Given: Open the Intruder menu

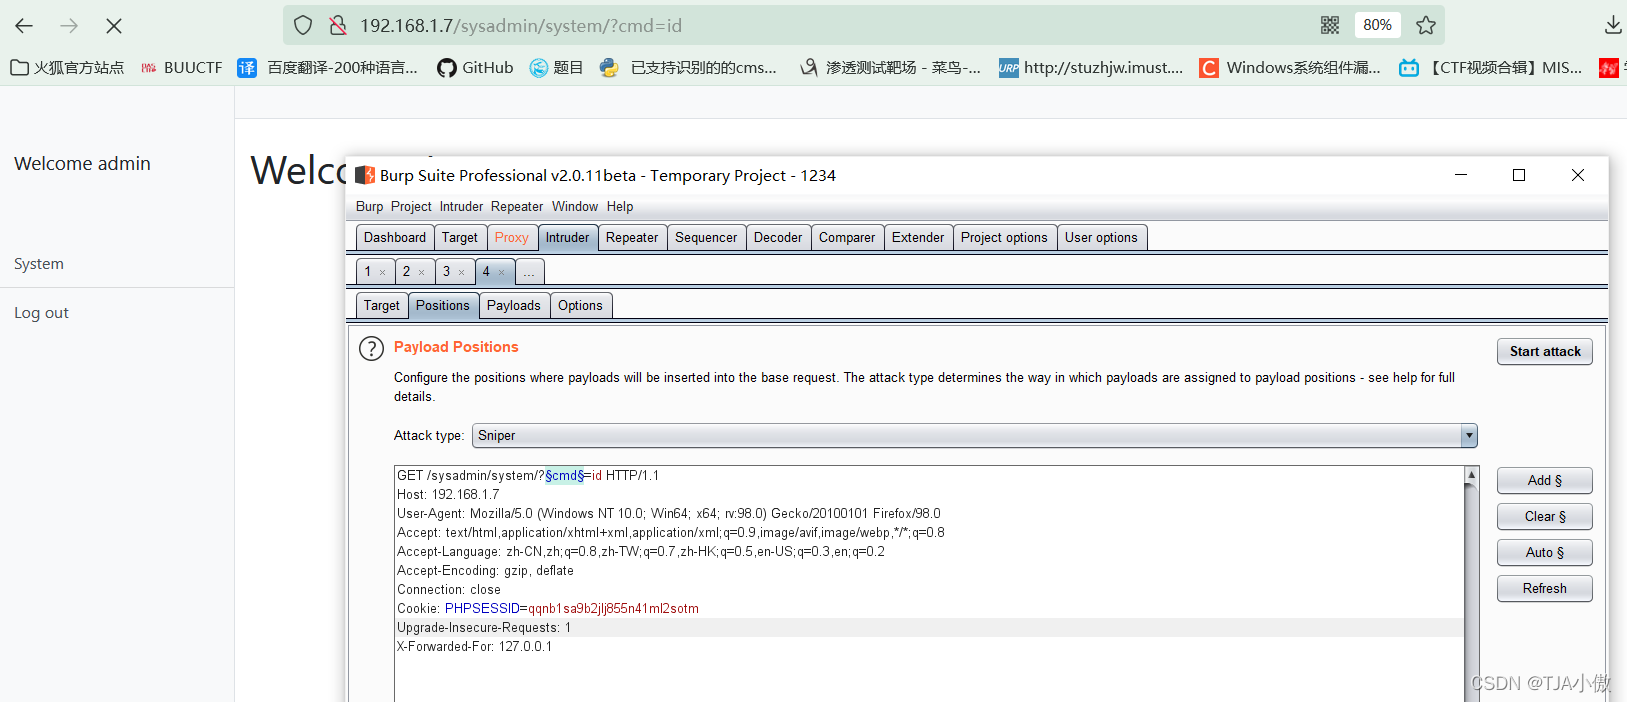Looking at the screenshot, I should pos(461,207).
